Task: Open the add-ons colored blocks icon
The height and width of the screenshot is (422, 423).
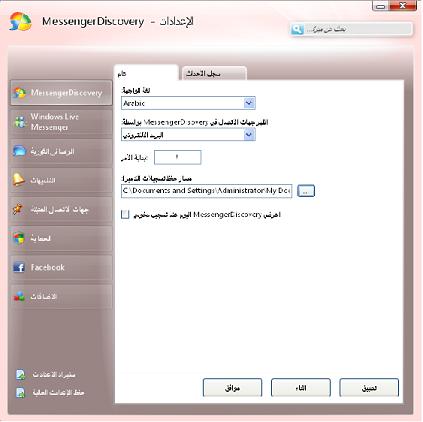Action: pos(19,296)
